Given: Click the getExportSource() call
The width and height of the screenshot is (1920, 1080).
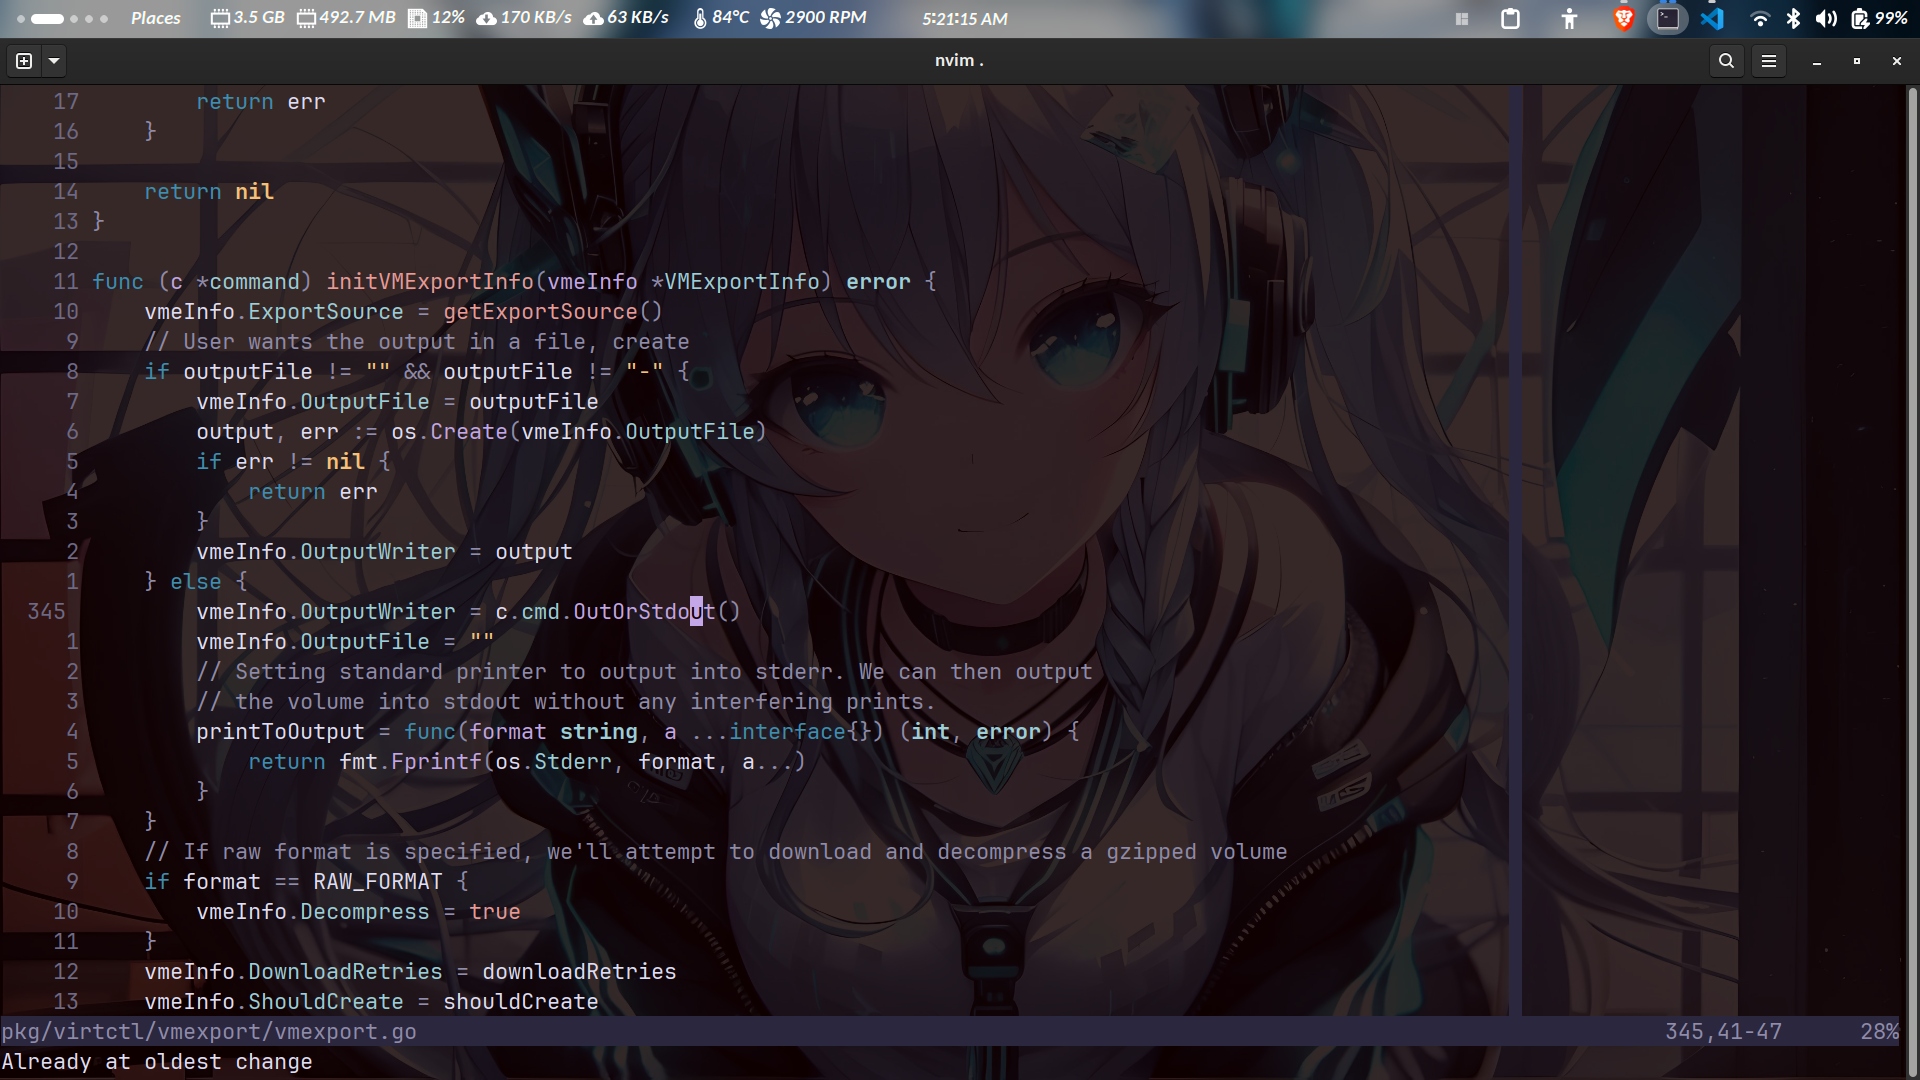Looking at the screenshot, I should 553,311.
